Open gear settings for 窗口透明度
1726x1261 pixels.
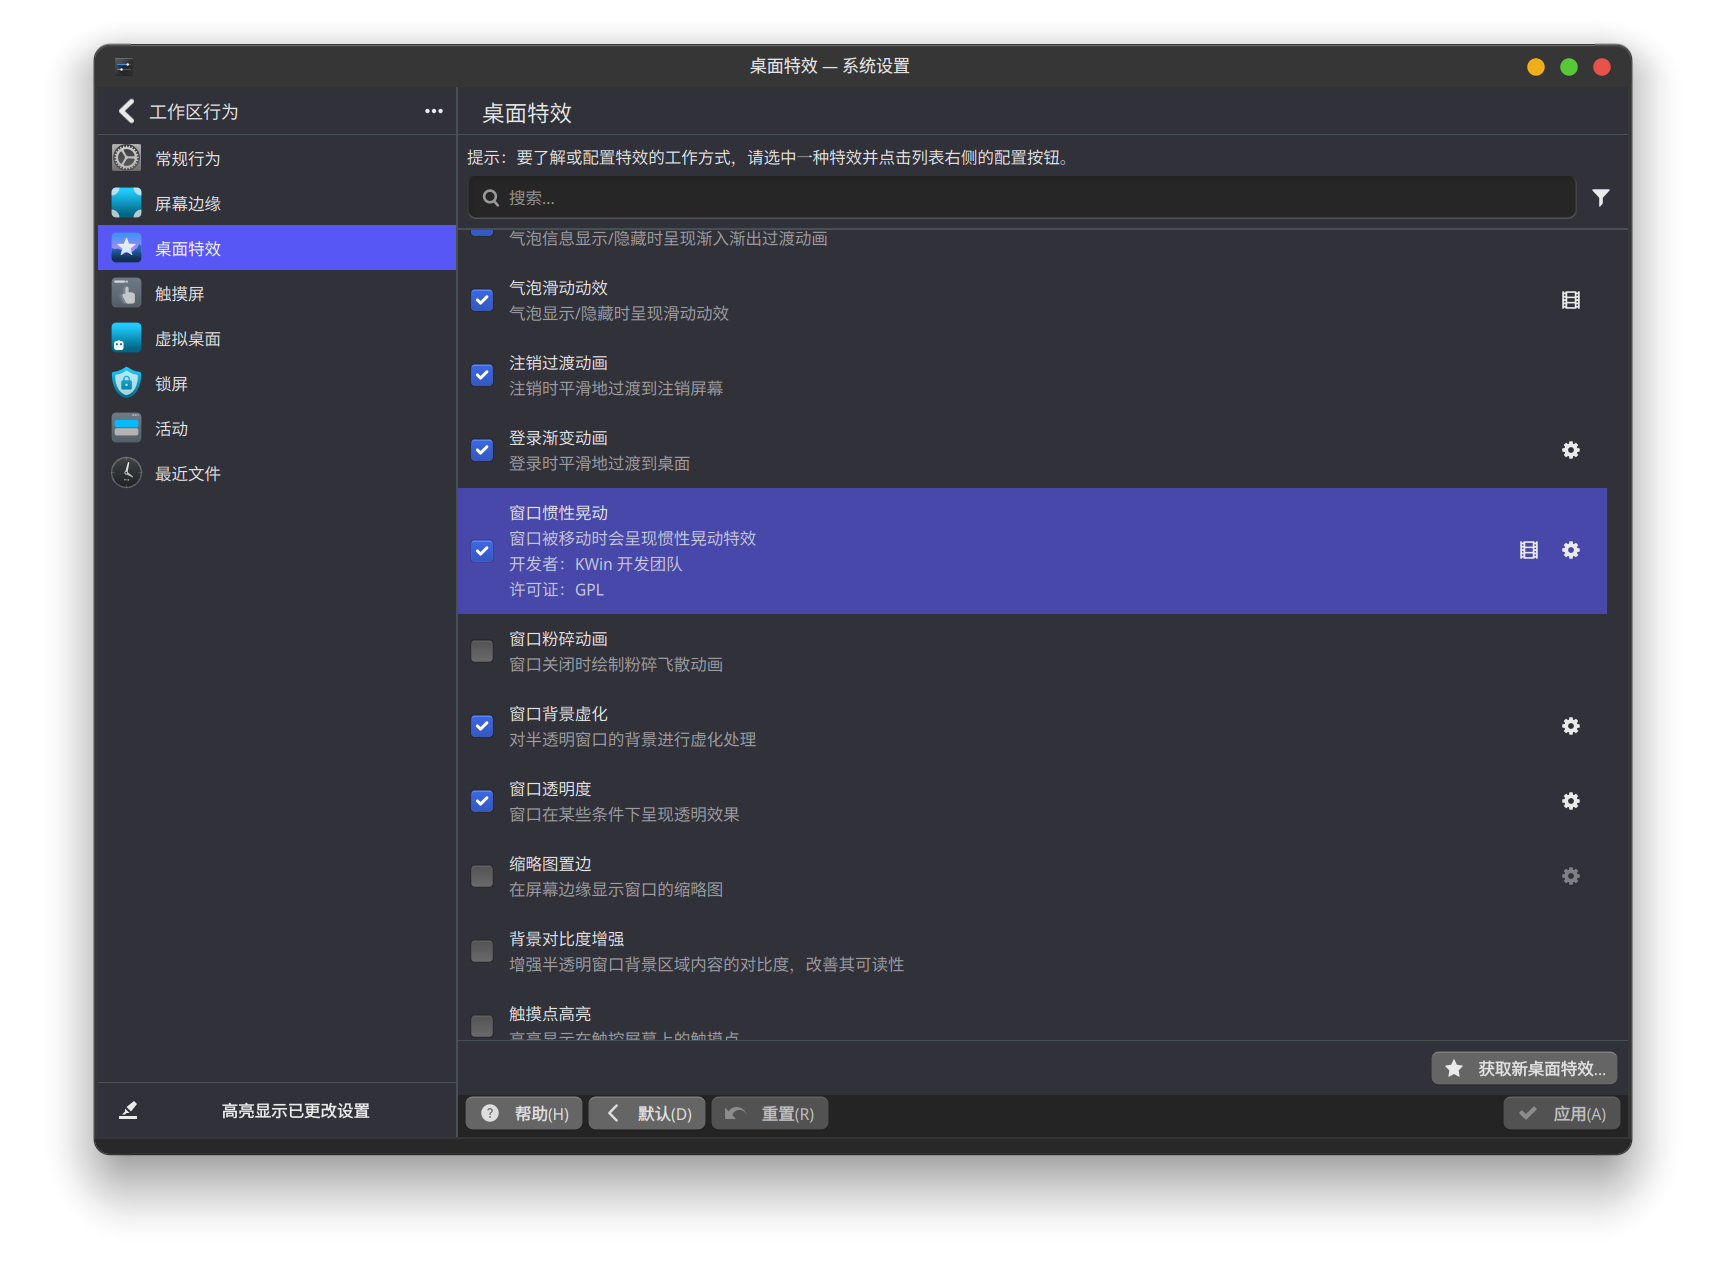tap(1570, 801)
